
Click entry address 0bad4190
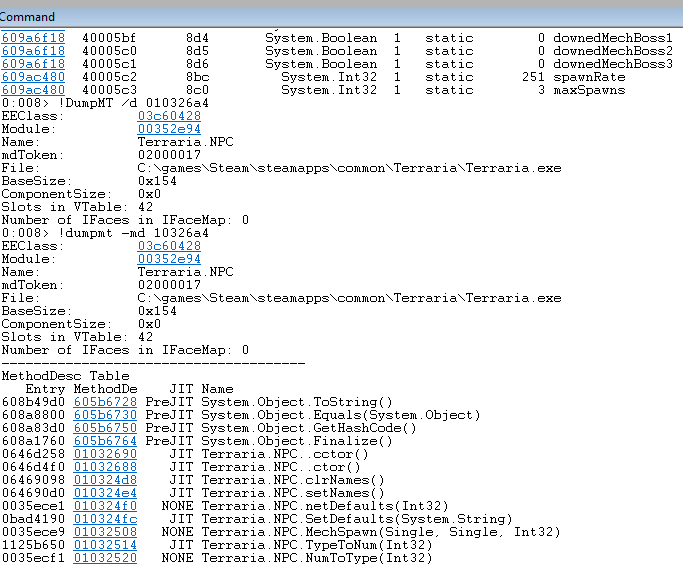pyautogui.click(x=33, y=519)
